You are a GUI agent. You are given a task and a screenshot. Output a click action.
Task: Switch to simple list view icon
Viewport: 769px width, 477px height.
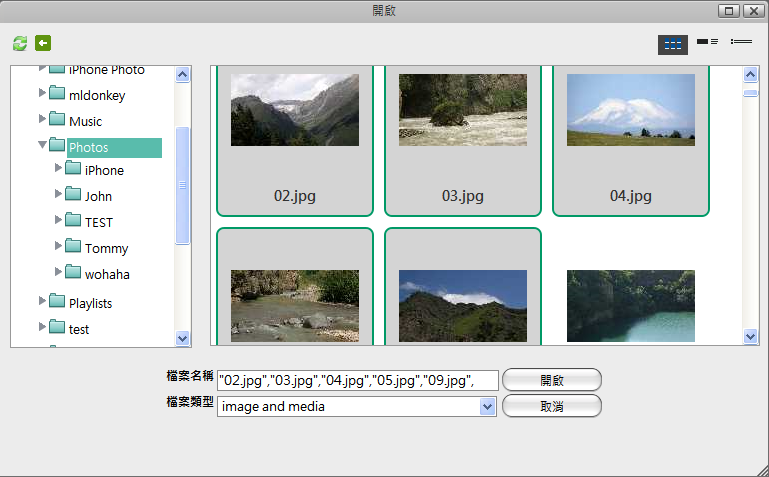tap(741, 42)
